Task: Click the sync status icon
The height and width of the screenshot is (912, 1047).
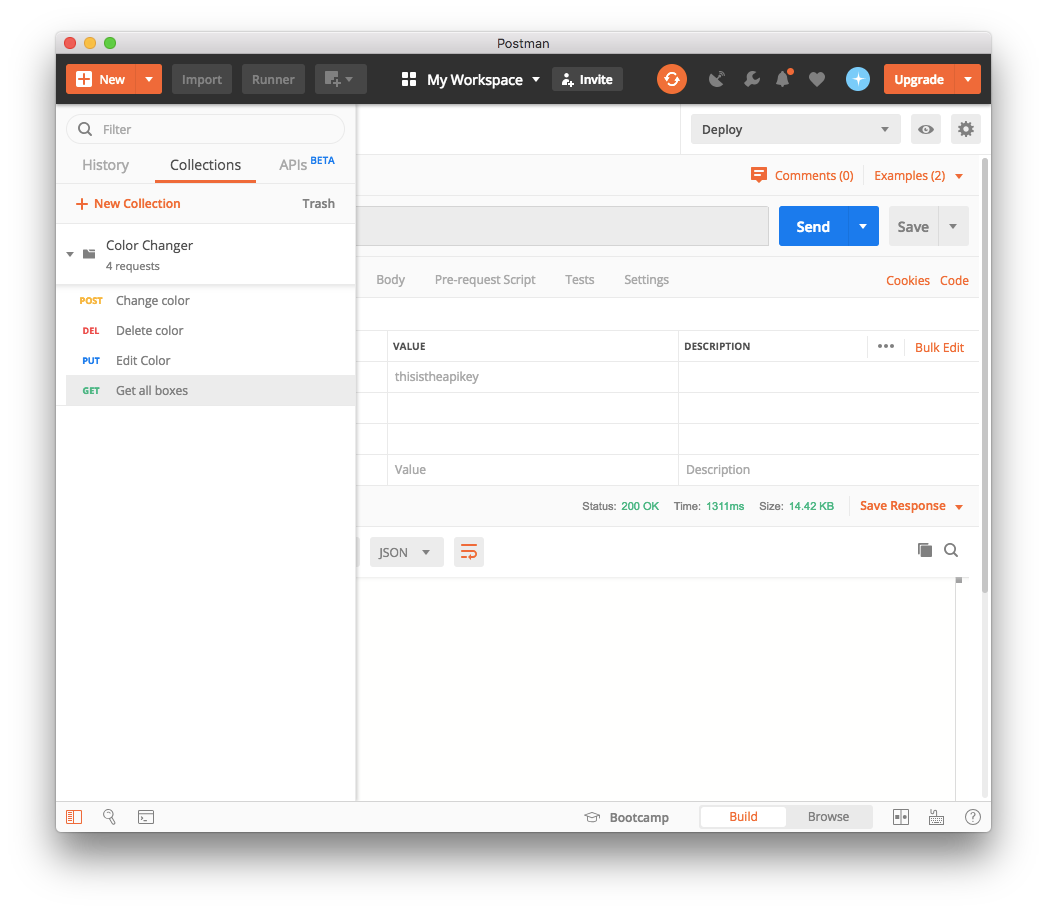Action: point(672,79)
